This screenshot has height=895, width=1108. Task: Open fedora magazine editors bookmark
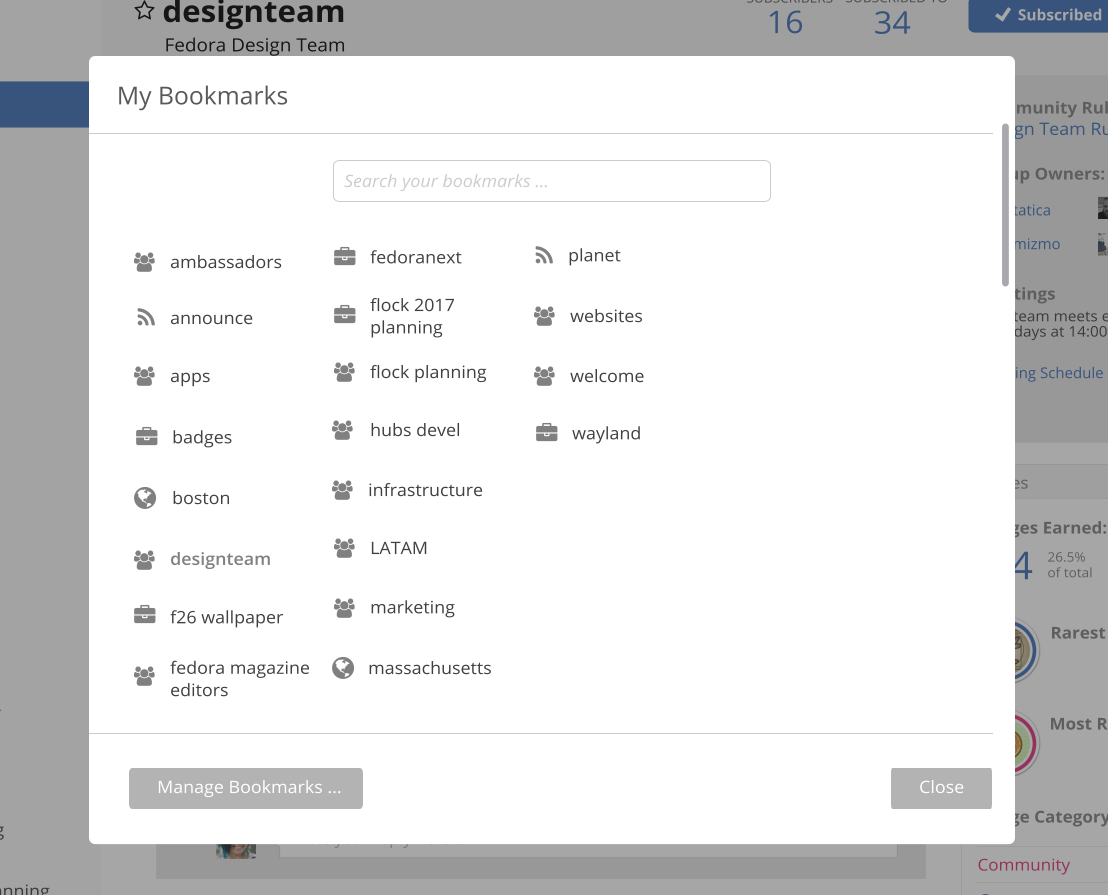pyautogui.click(x=240, y=678)
